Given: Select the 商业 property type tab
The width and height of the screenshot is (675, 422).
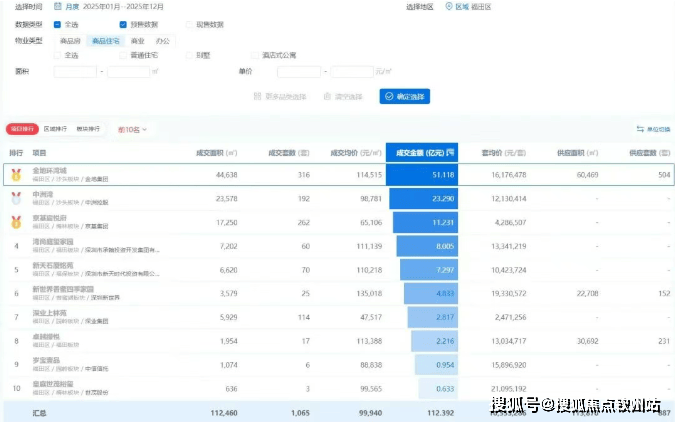Looking at the screenshot, I should 137,41.
